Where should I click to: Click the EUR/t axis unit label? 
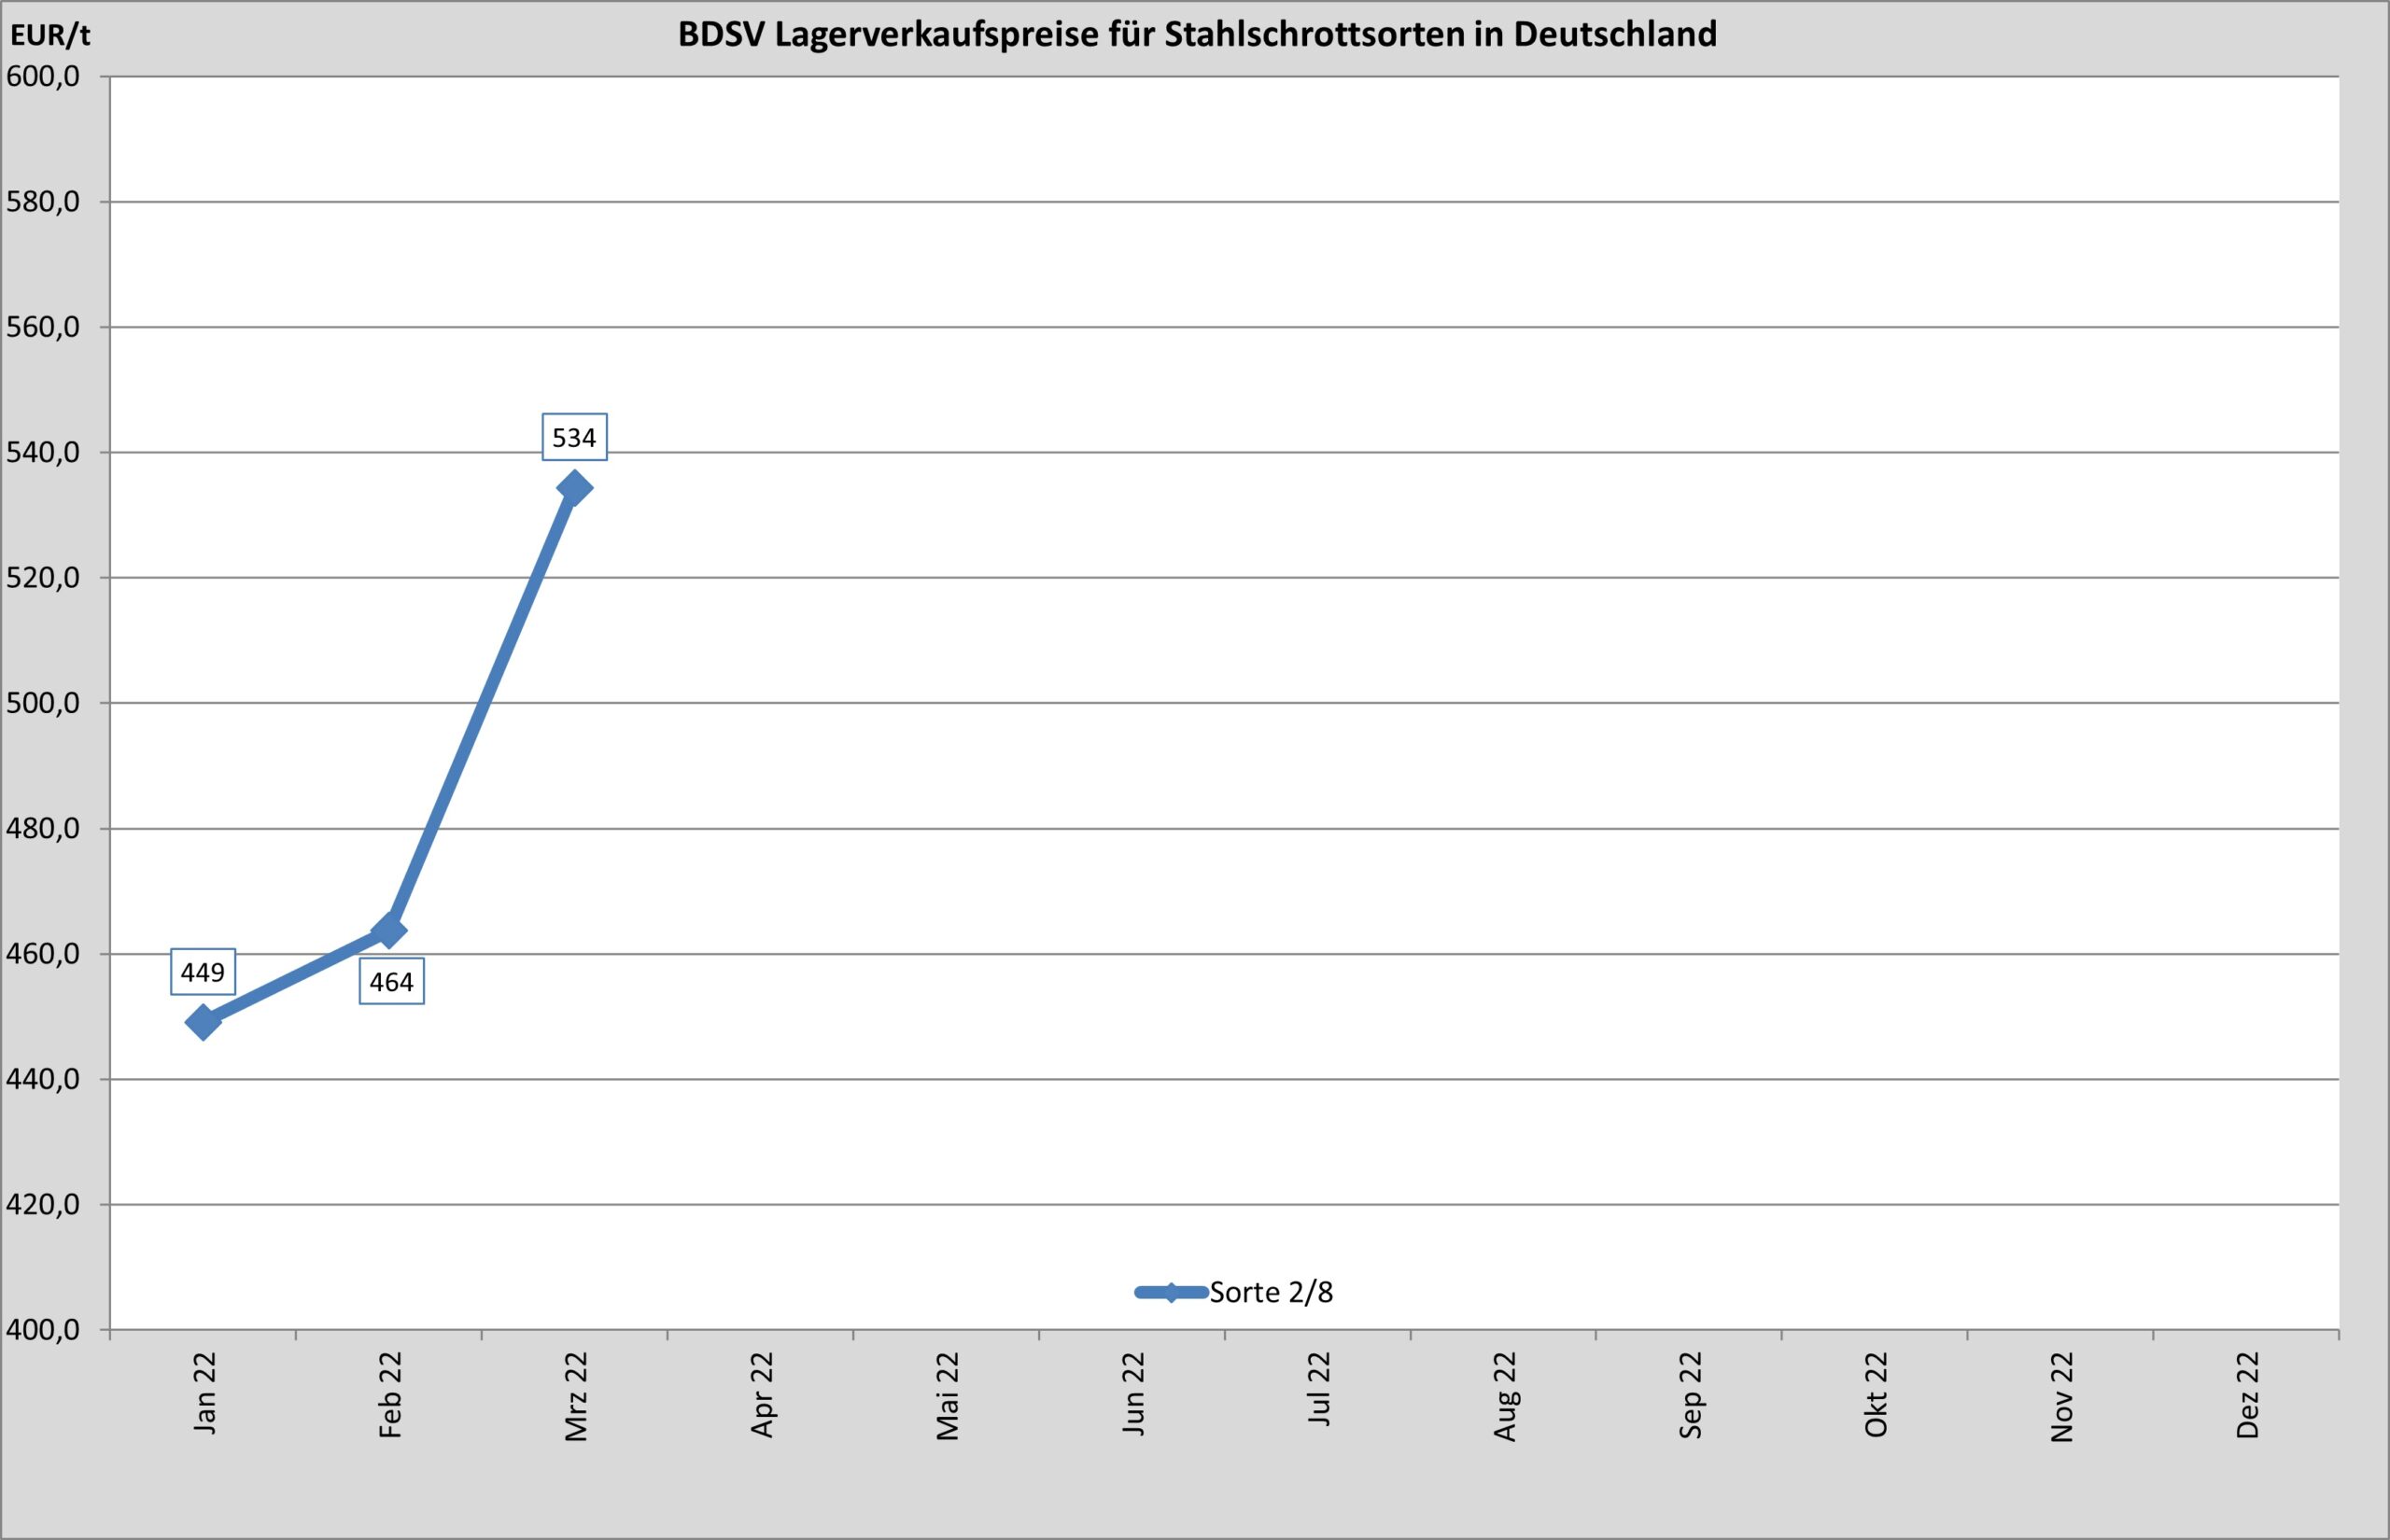50,36
